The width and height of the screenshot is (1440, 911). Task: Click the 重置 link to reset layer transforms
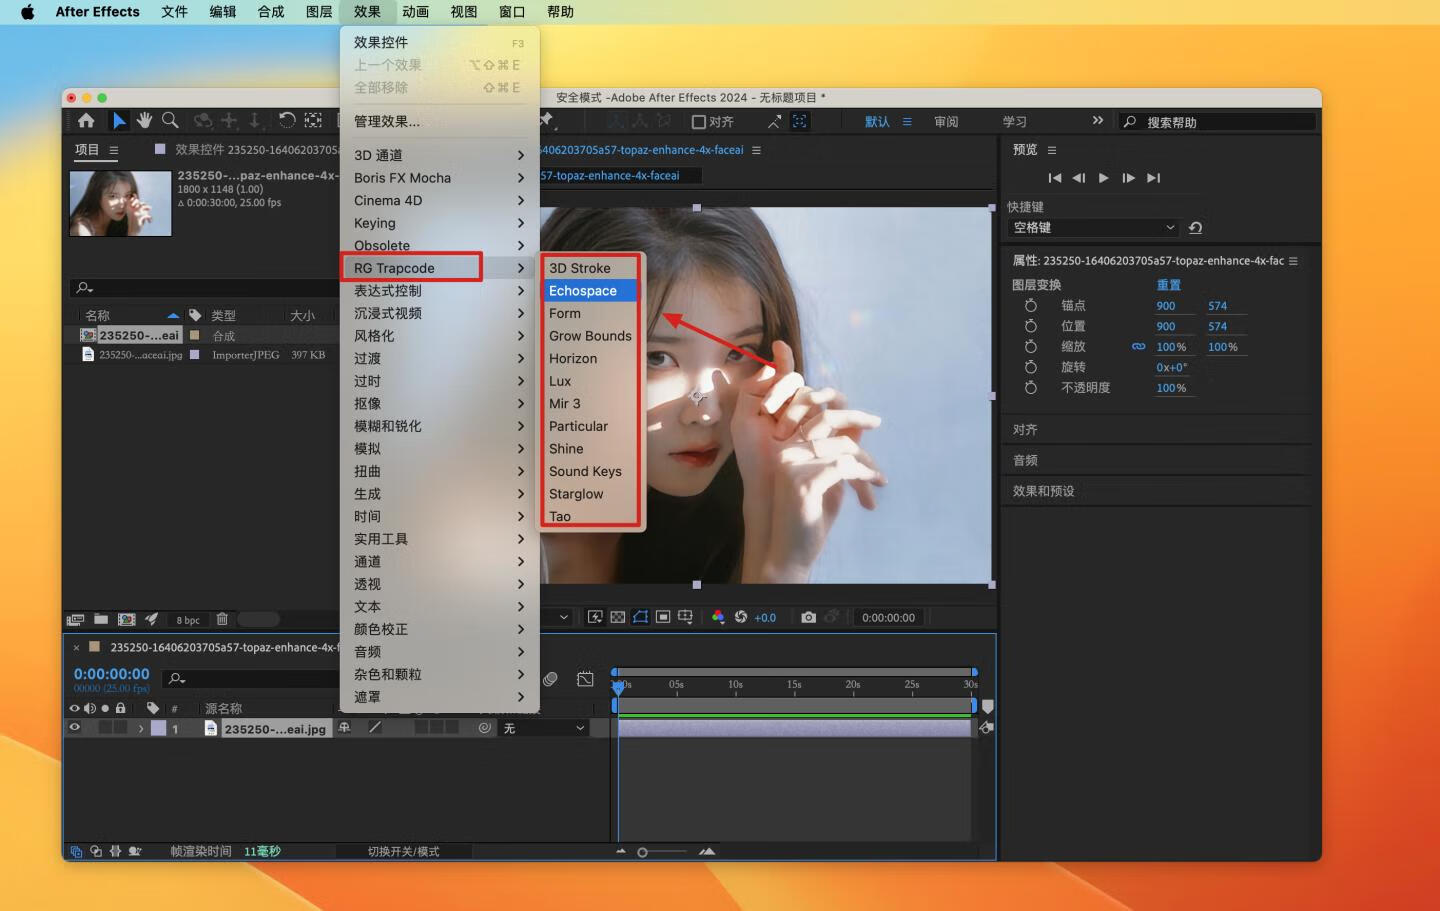point(1166,284)
